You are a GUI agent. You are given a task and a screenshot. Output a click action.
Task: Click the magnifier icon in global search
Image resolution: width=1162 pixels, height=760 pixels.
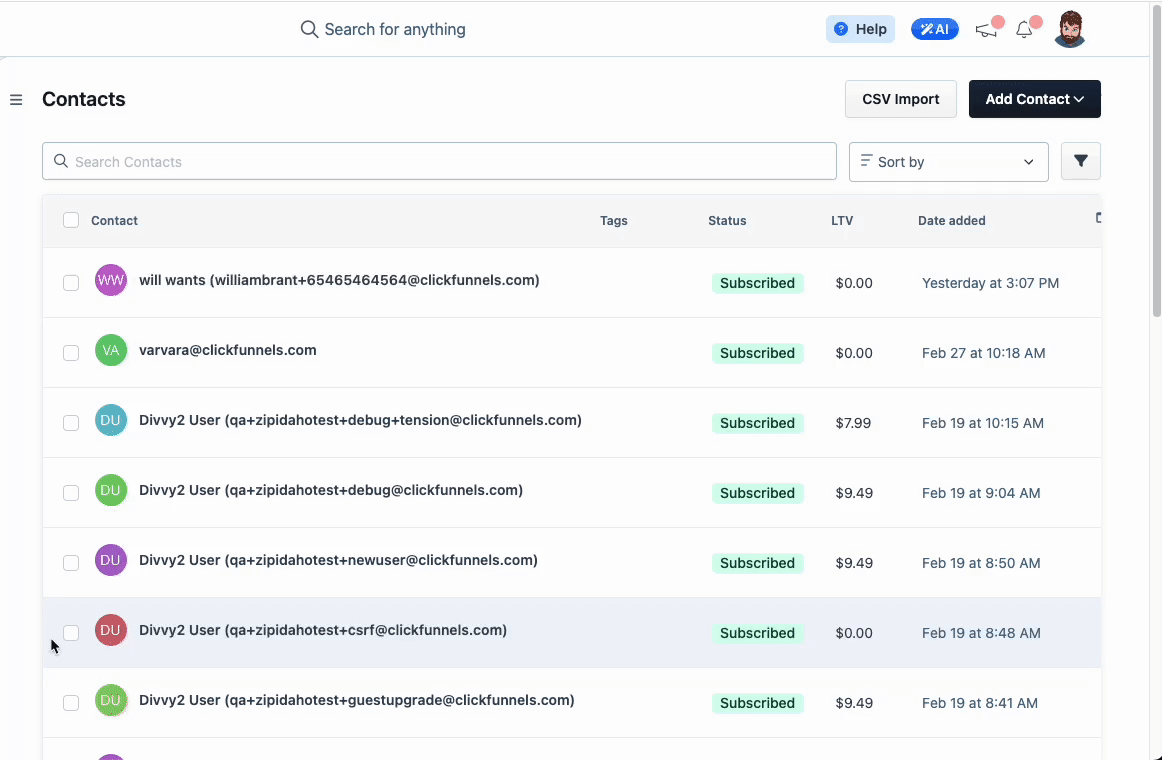[x=308, y=30]
